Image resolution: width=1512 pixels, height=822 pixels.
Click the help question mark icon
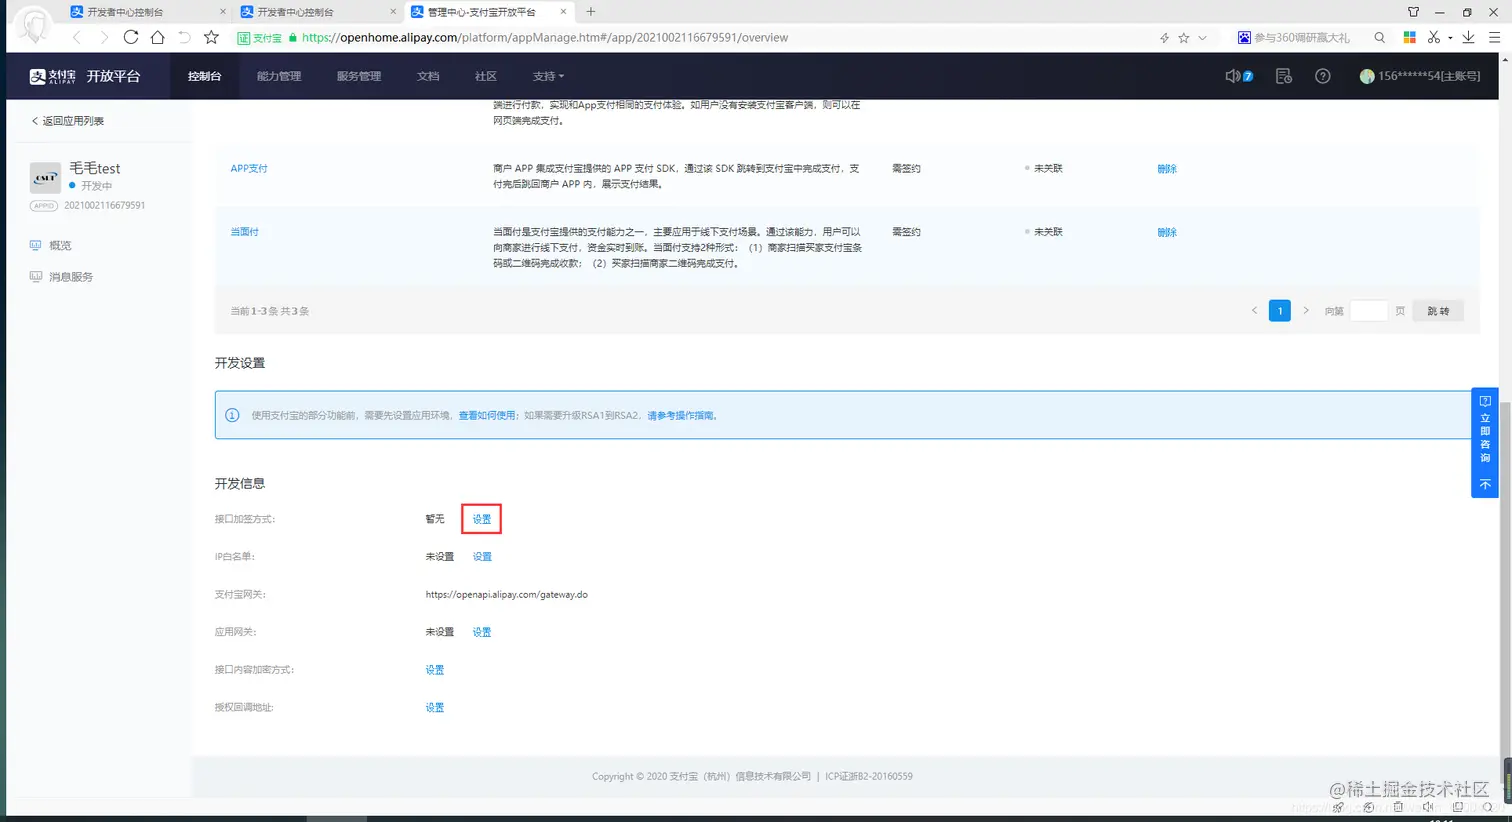[1322, 76]
